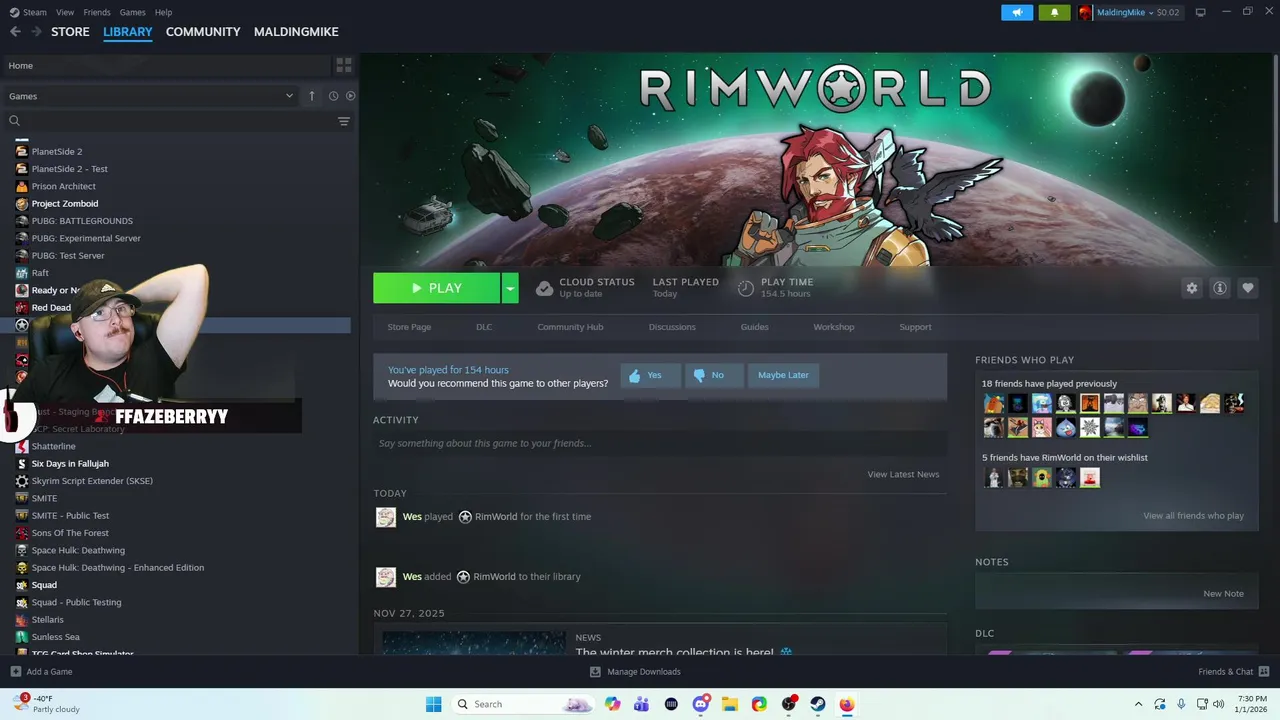Viewport: 1280px width, 720px height.
Task: Open View Latest News link
Action: [903, 474]
